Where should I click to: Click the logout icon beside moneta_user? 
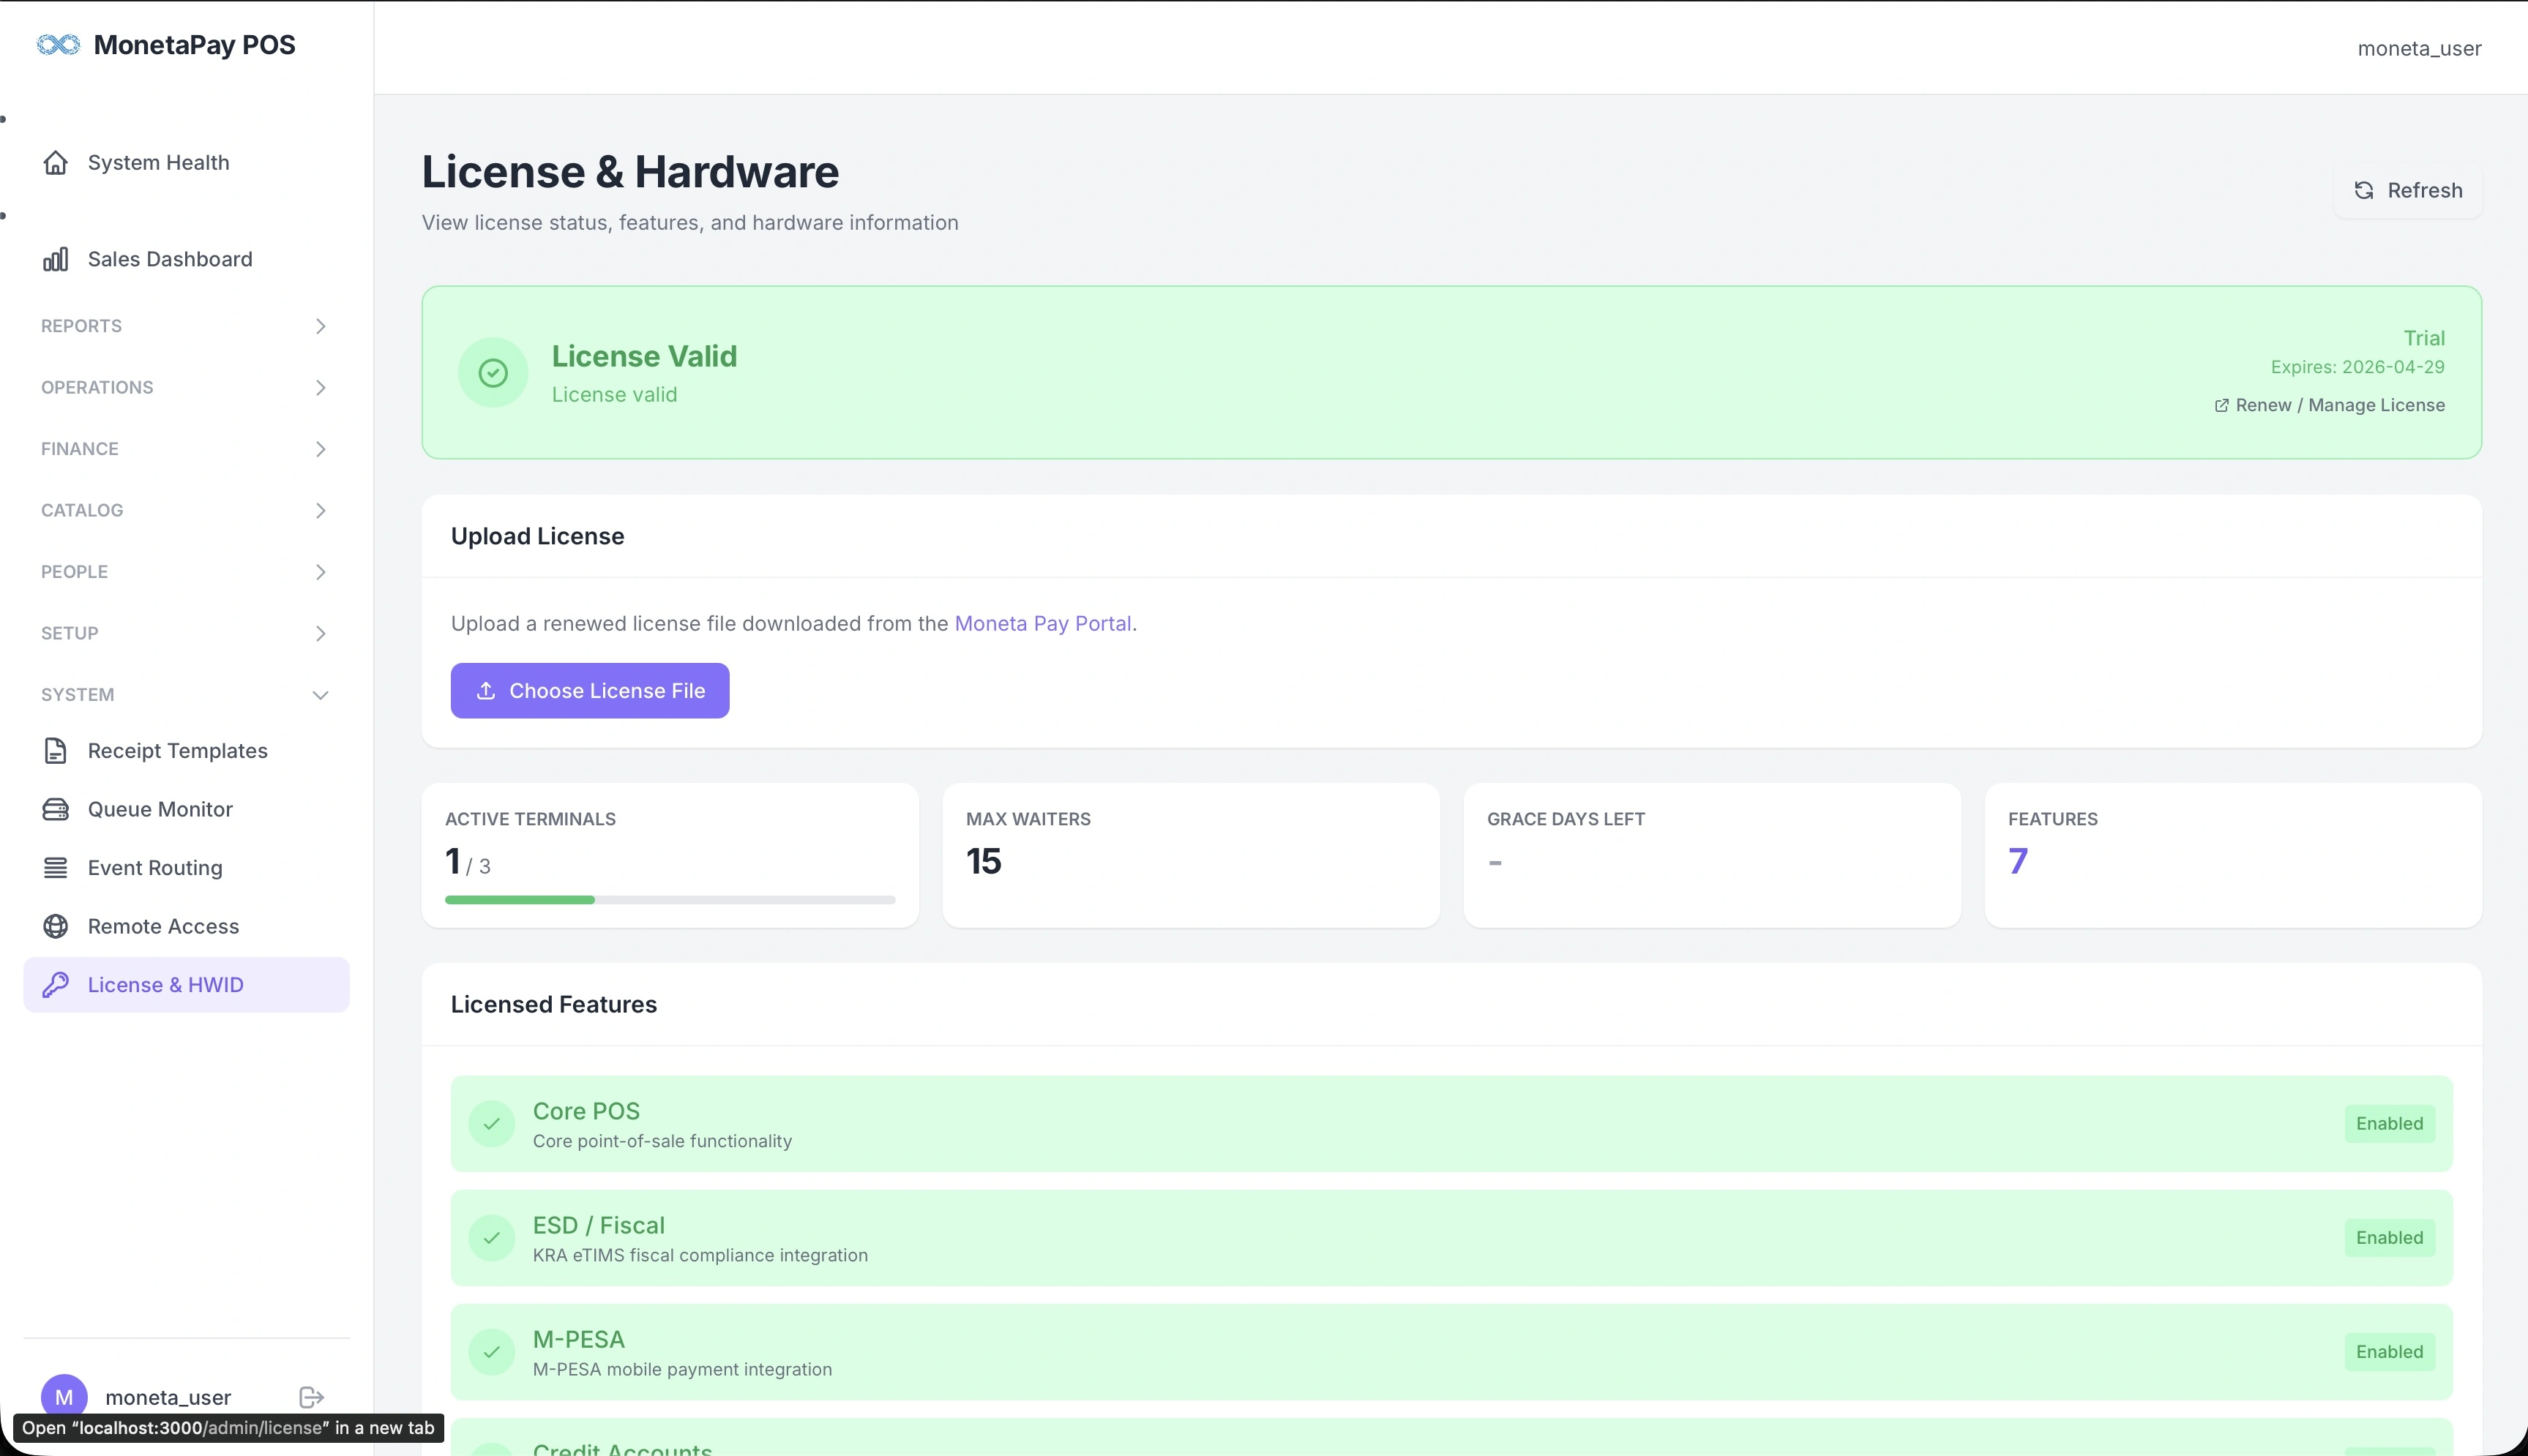(312, 1397)
